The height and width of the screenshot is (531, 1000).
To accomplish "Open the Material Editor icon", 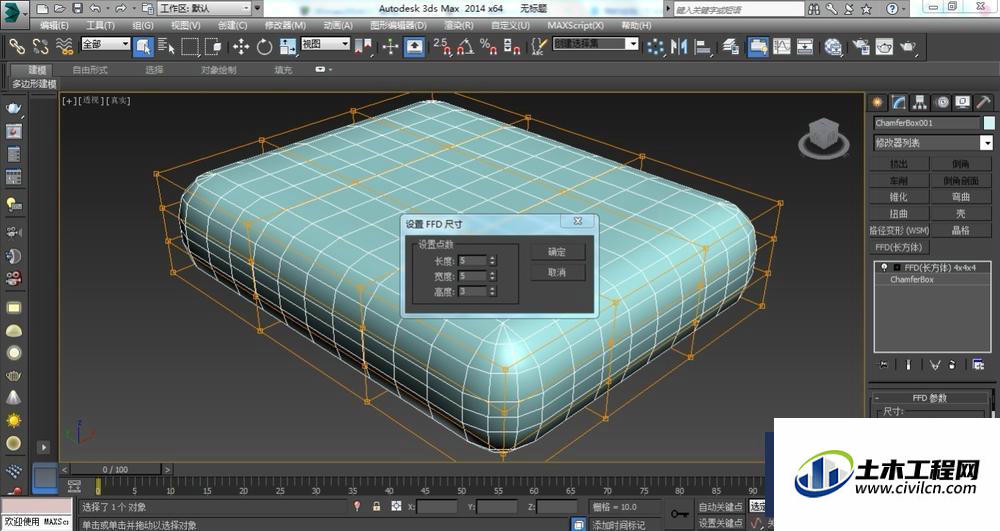I will tap(833, 47).
